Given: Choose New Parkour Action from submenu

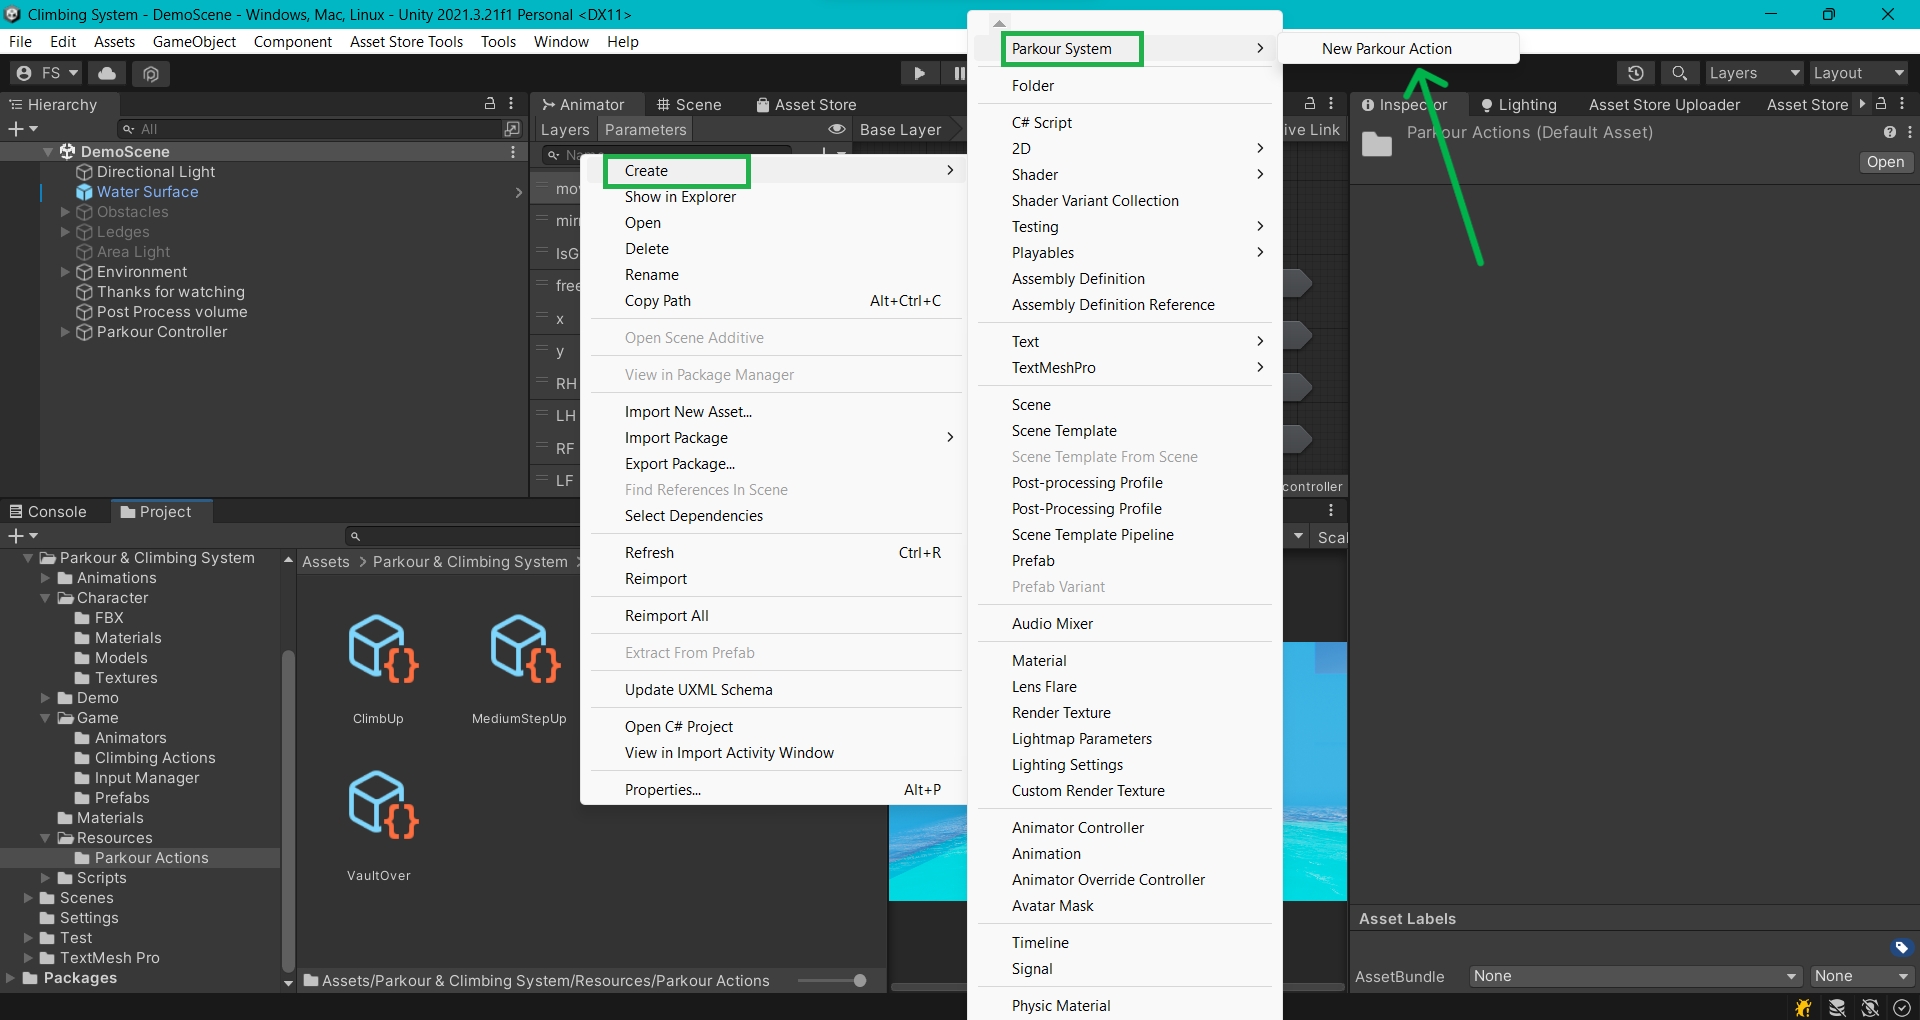Looking at the screenshot, I should (1386, 49).
